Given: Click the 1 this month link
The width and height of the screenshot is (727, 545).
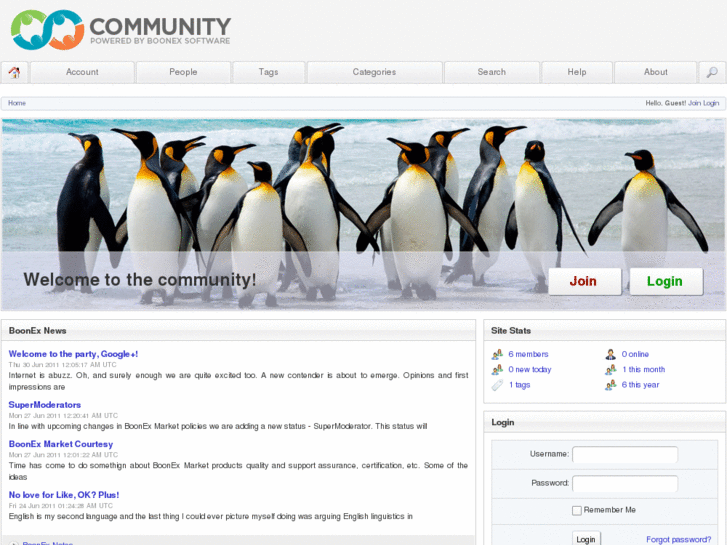Looking at the screenshot, I should click(644, 370).
